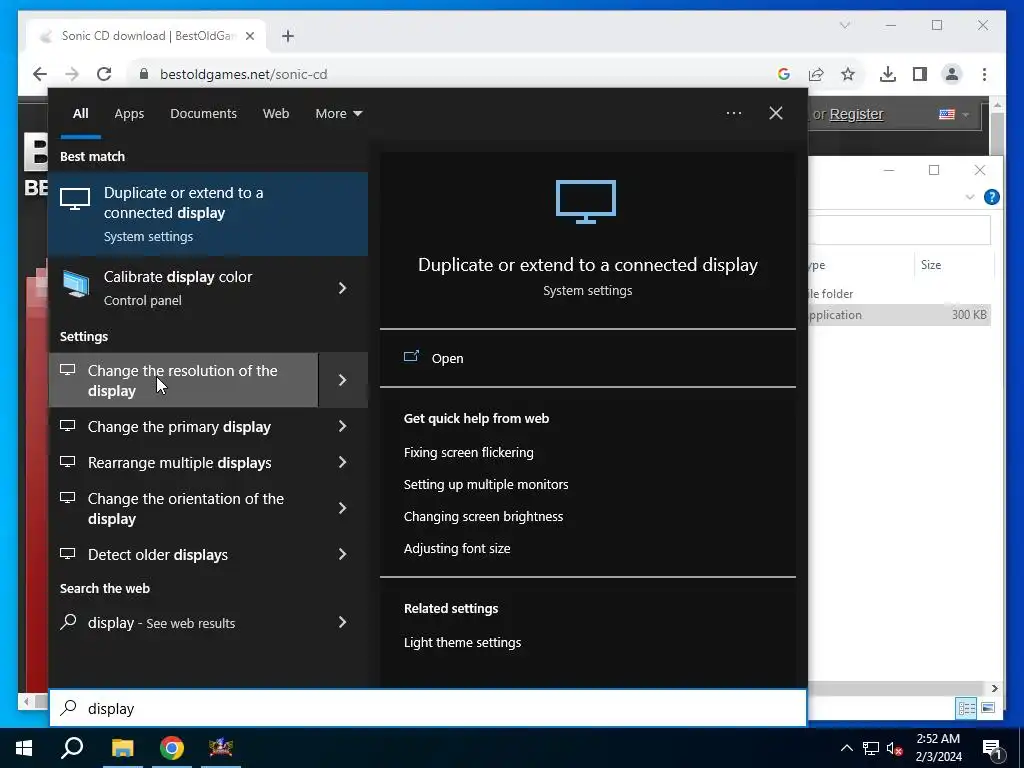
Task: Click the taskbar search magnifier
Action: click(72, 748)
